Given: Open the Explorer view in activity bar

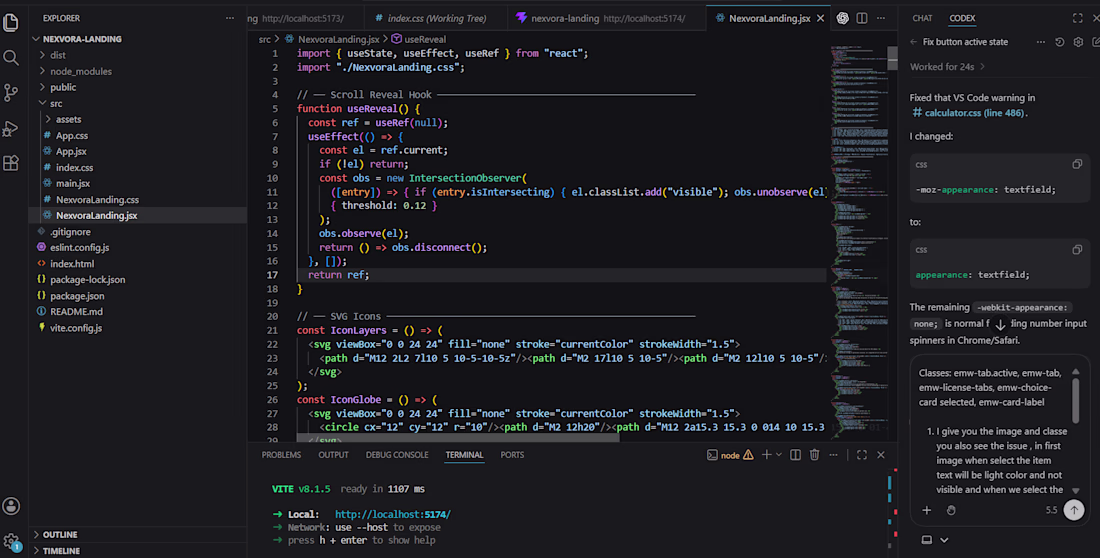Looking at the screenshot, I should pyautogui.click(x=11, y=22).
